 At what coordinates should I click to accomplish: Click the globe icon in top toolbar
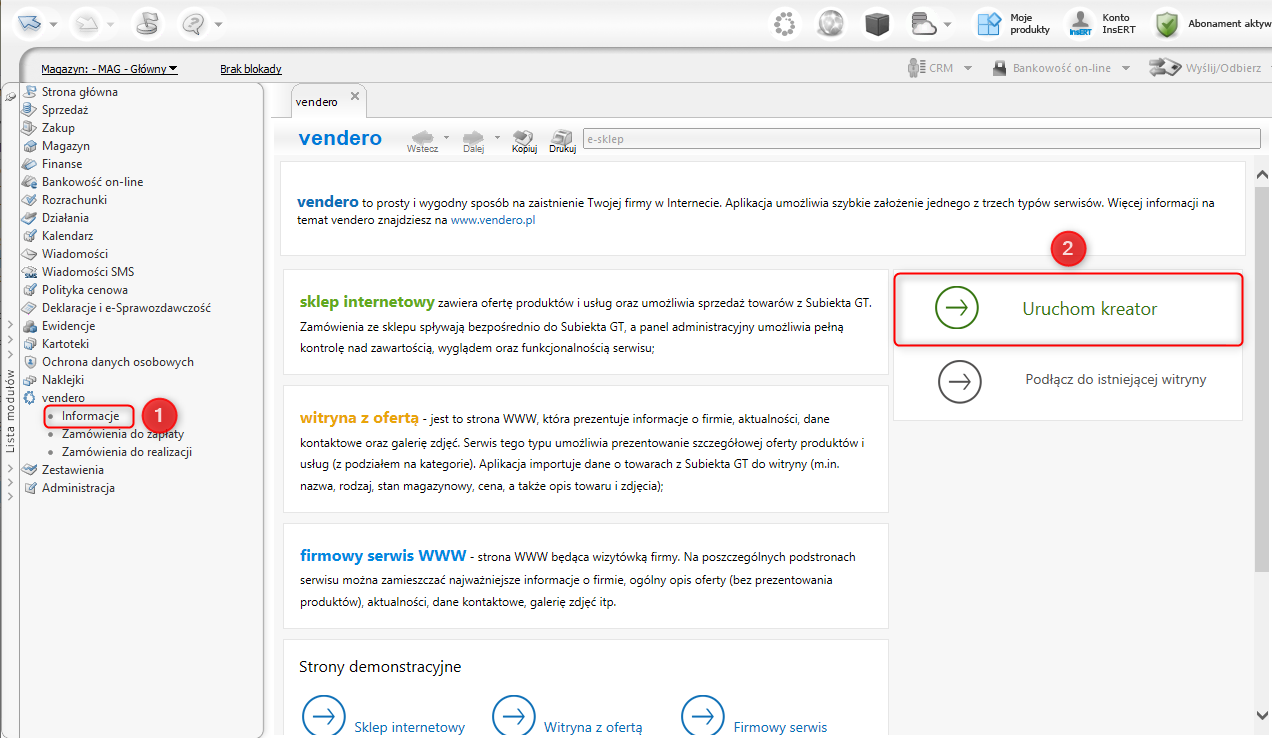tap(831, 23)
